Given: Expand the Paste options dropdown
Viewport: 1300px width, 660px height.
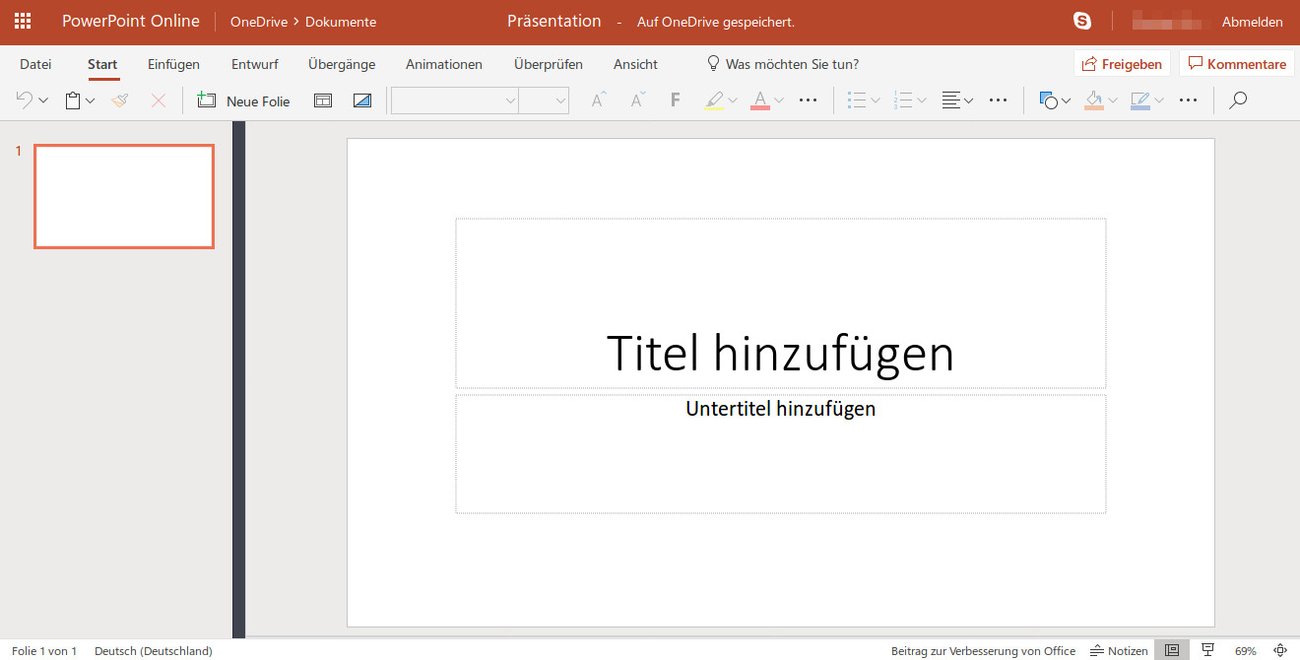Looking at the screenshot, I should pos(89,100).
